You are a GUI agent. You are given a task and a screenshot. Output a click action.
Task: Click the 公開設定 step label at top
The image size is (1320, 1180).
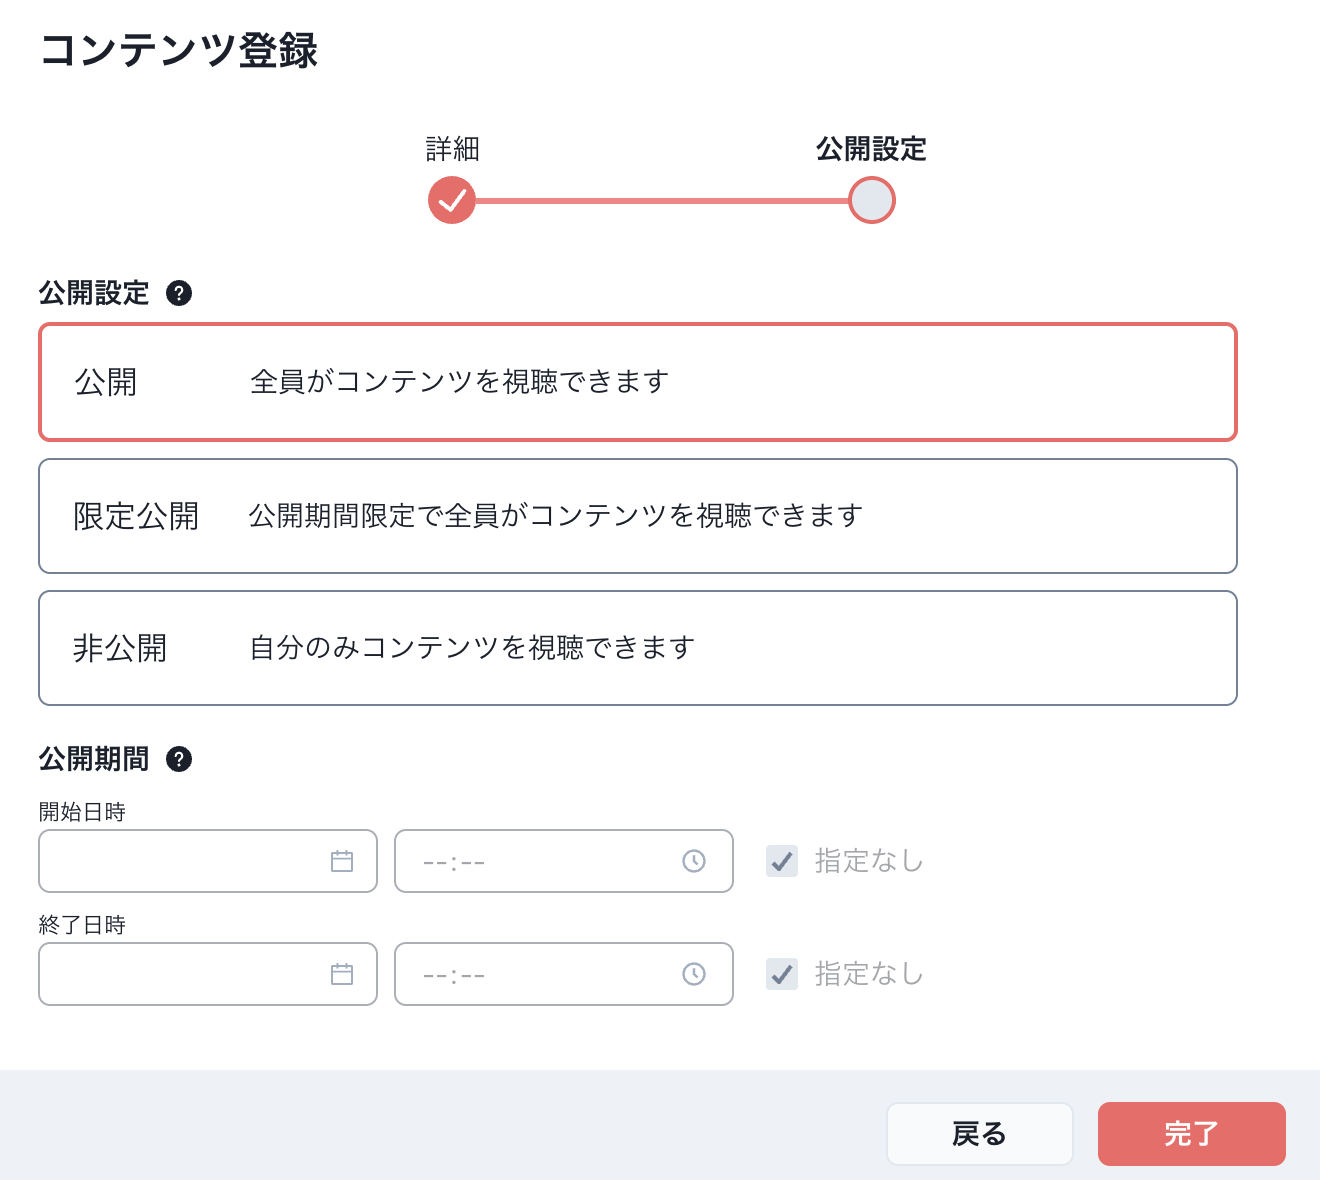click(x=872, y=150)
